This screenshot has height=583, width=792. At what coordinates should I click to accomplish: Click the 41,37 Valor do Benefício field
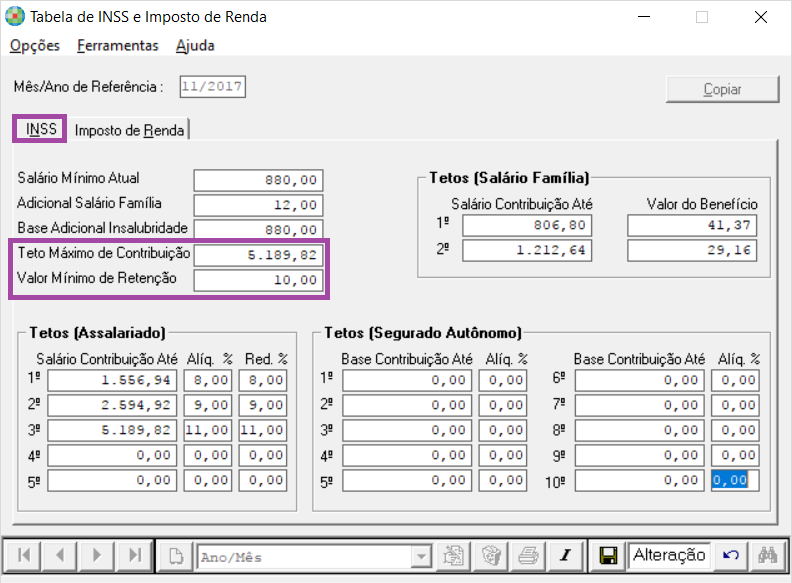pos(692,225)
